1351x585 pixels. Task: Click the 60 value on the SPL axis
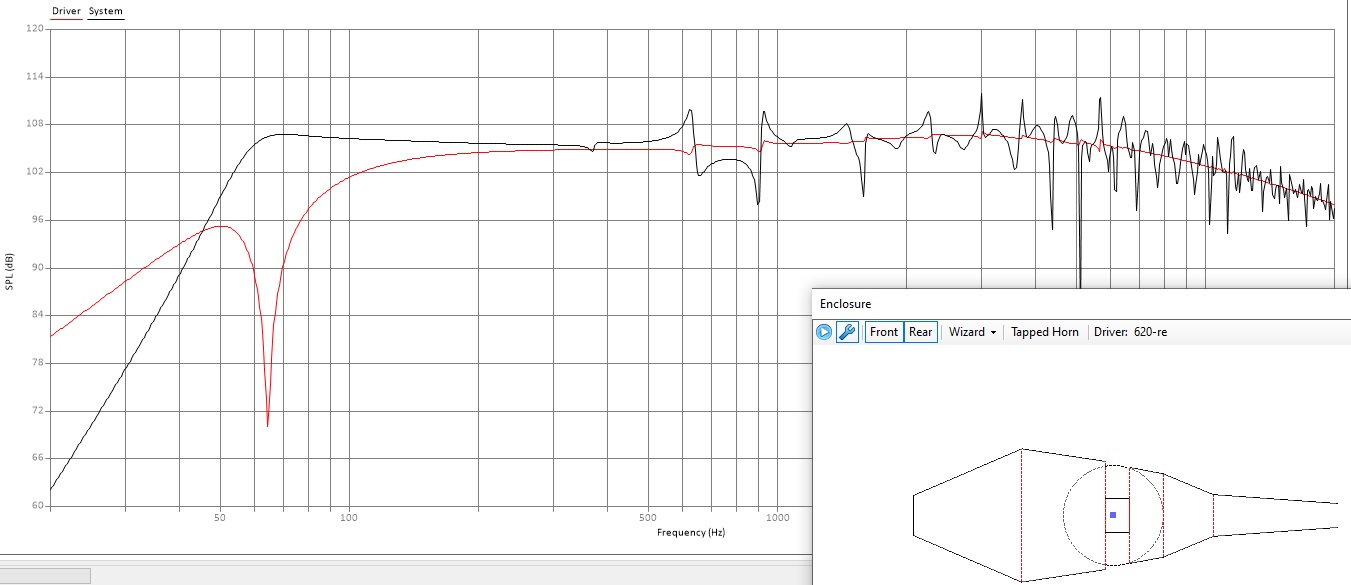click(x=38, y=506)
